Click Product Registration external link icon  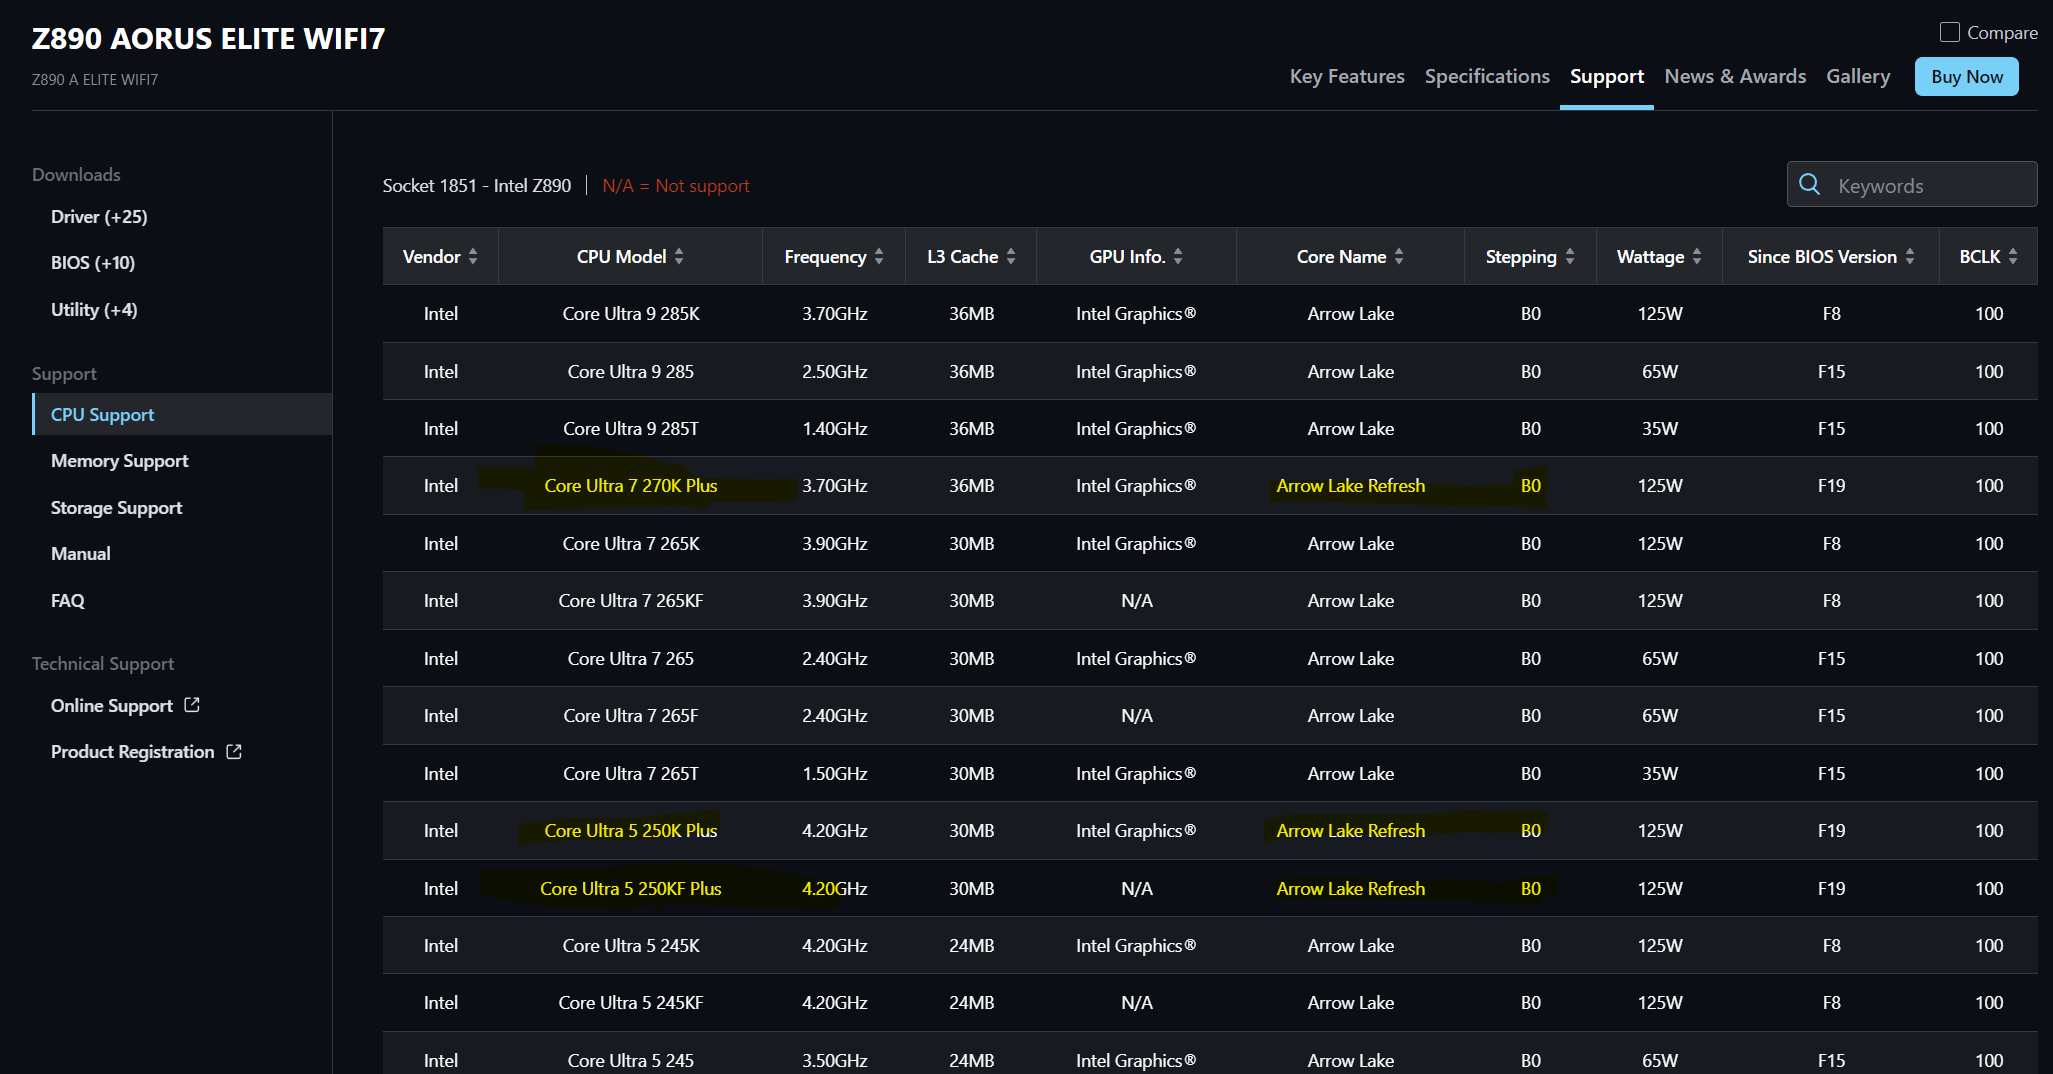pos(234,751)
